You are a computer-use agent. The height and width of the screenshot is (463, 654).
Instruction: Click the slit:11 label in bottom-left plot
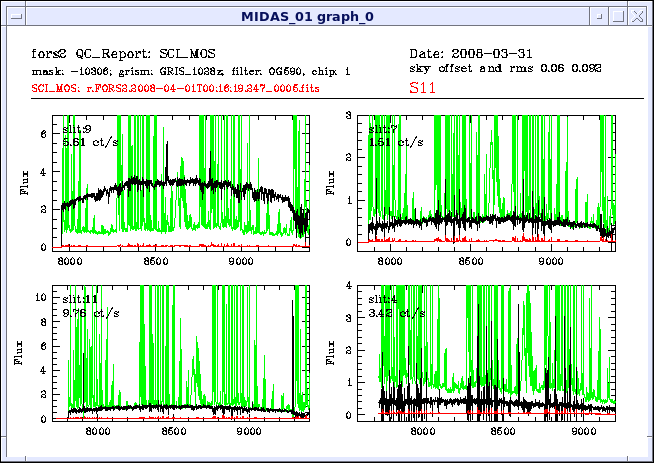[81, 299]
